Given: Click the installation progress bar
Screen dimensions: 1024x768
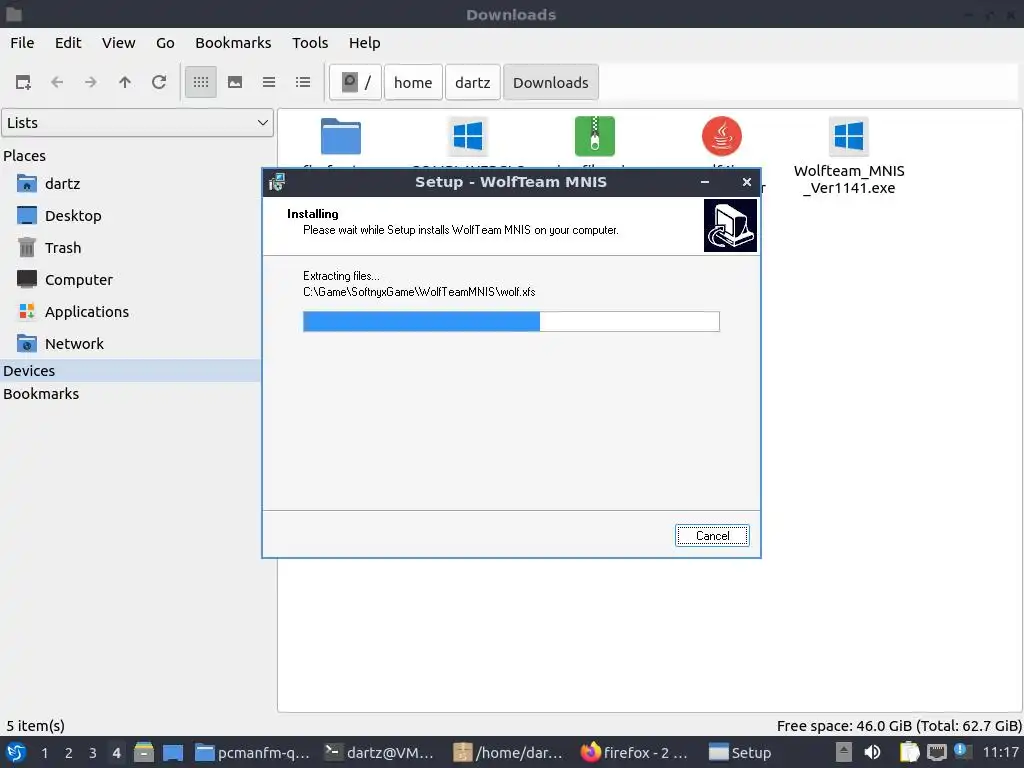Looking at the screenshot, I should click(511, 321).
